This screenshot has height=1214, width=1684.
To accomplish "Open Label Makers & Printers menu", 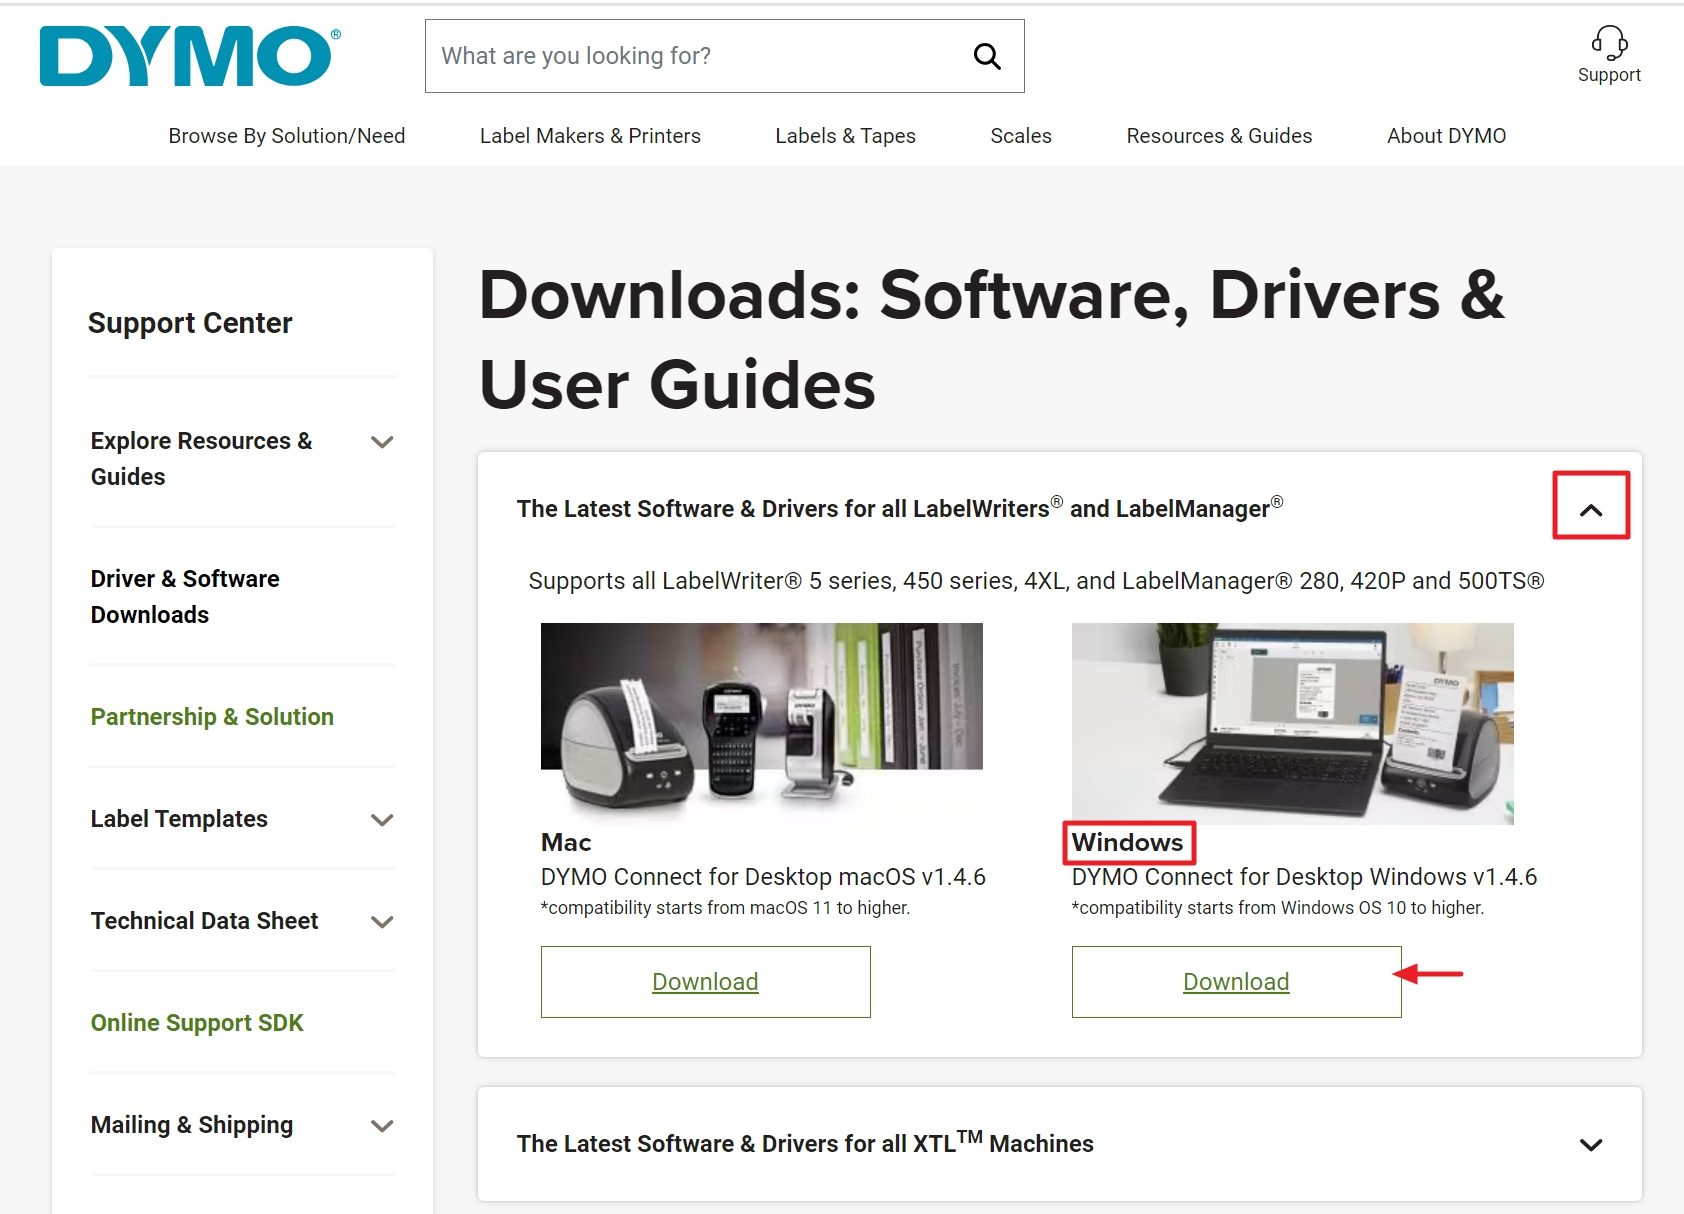I will click(590, 136).
